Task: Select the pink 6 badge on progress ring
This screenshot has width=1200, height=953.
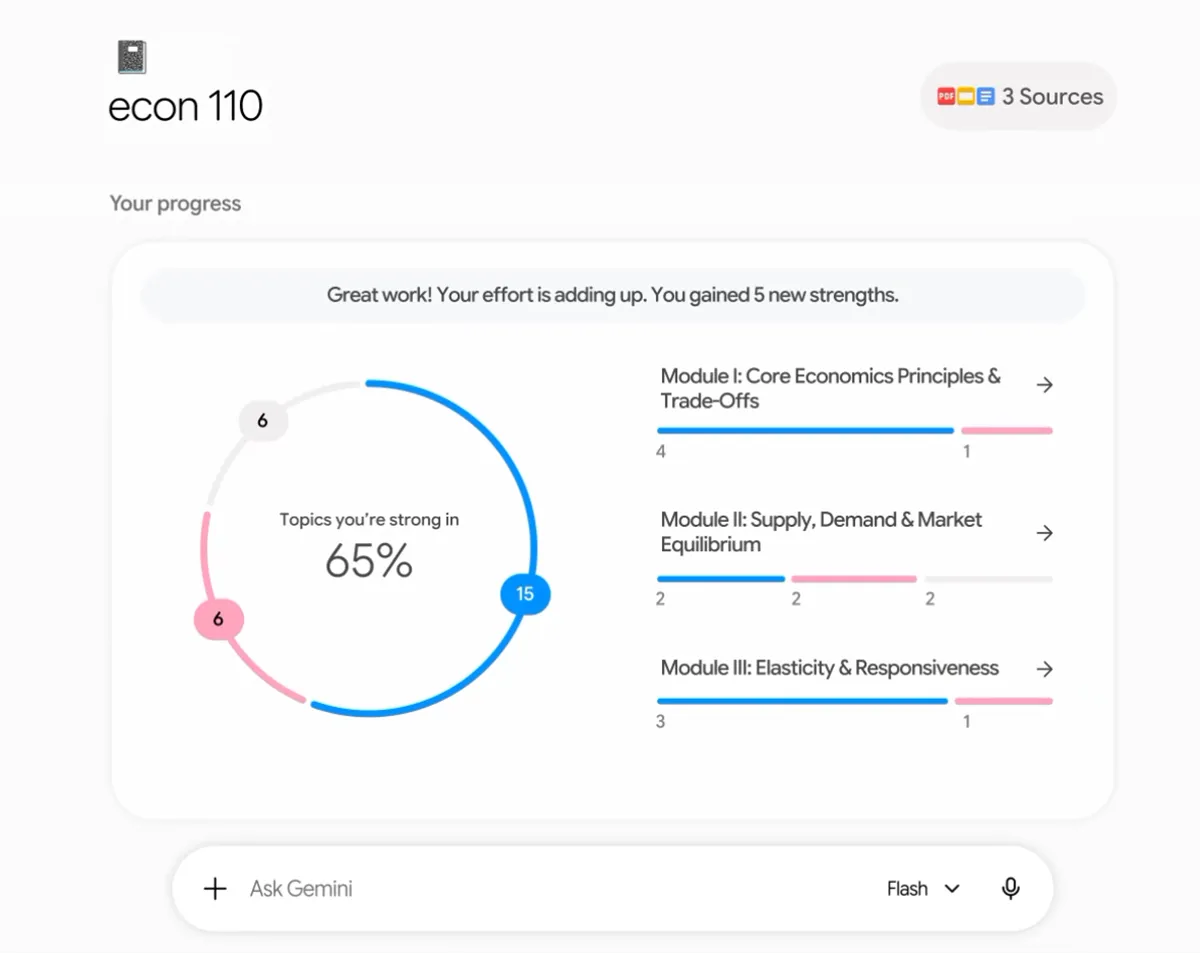Action: [x=218, y=620]
